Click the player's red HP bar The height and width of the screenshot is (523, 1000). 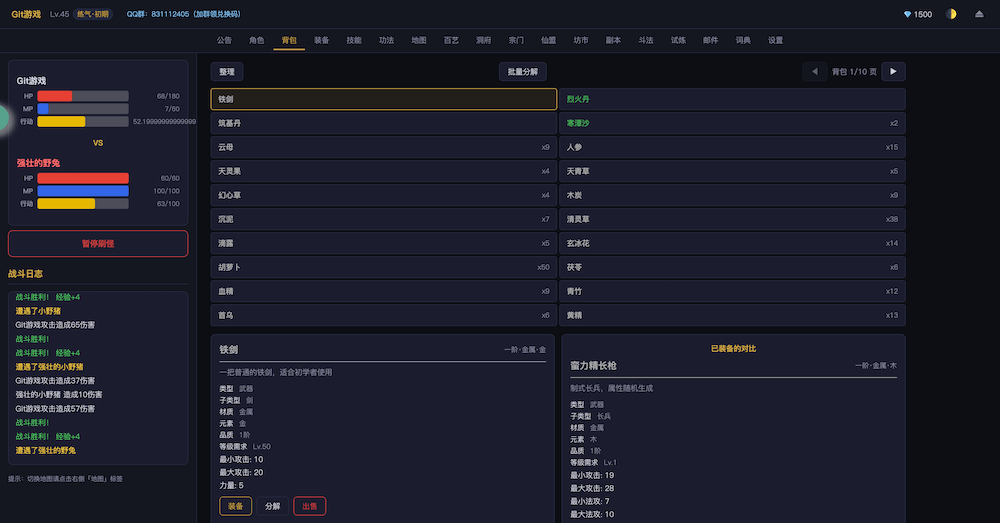(x=54, y=96)
